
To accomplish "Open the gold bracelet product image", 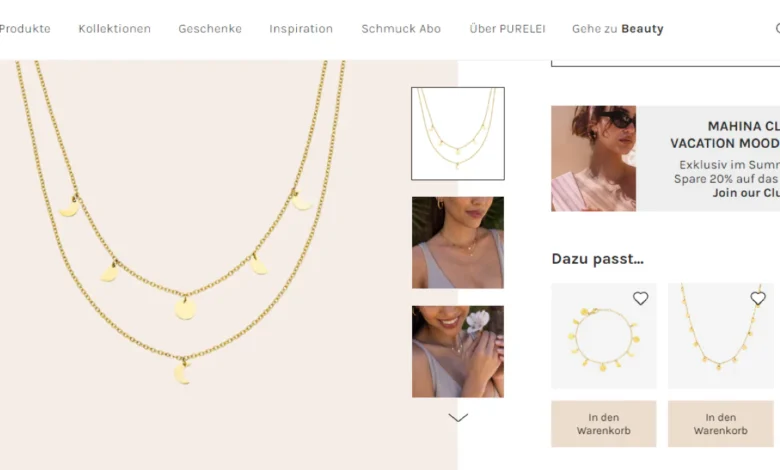I will [x=603, y=336].
